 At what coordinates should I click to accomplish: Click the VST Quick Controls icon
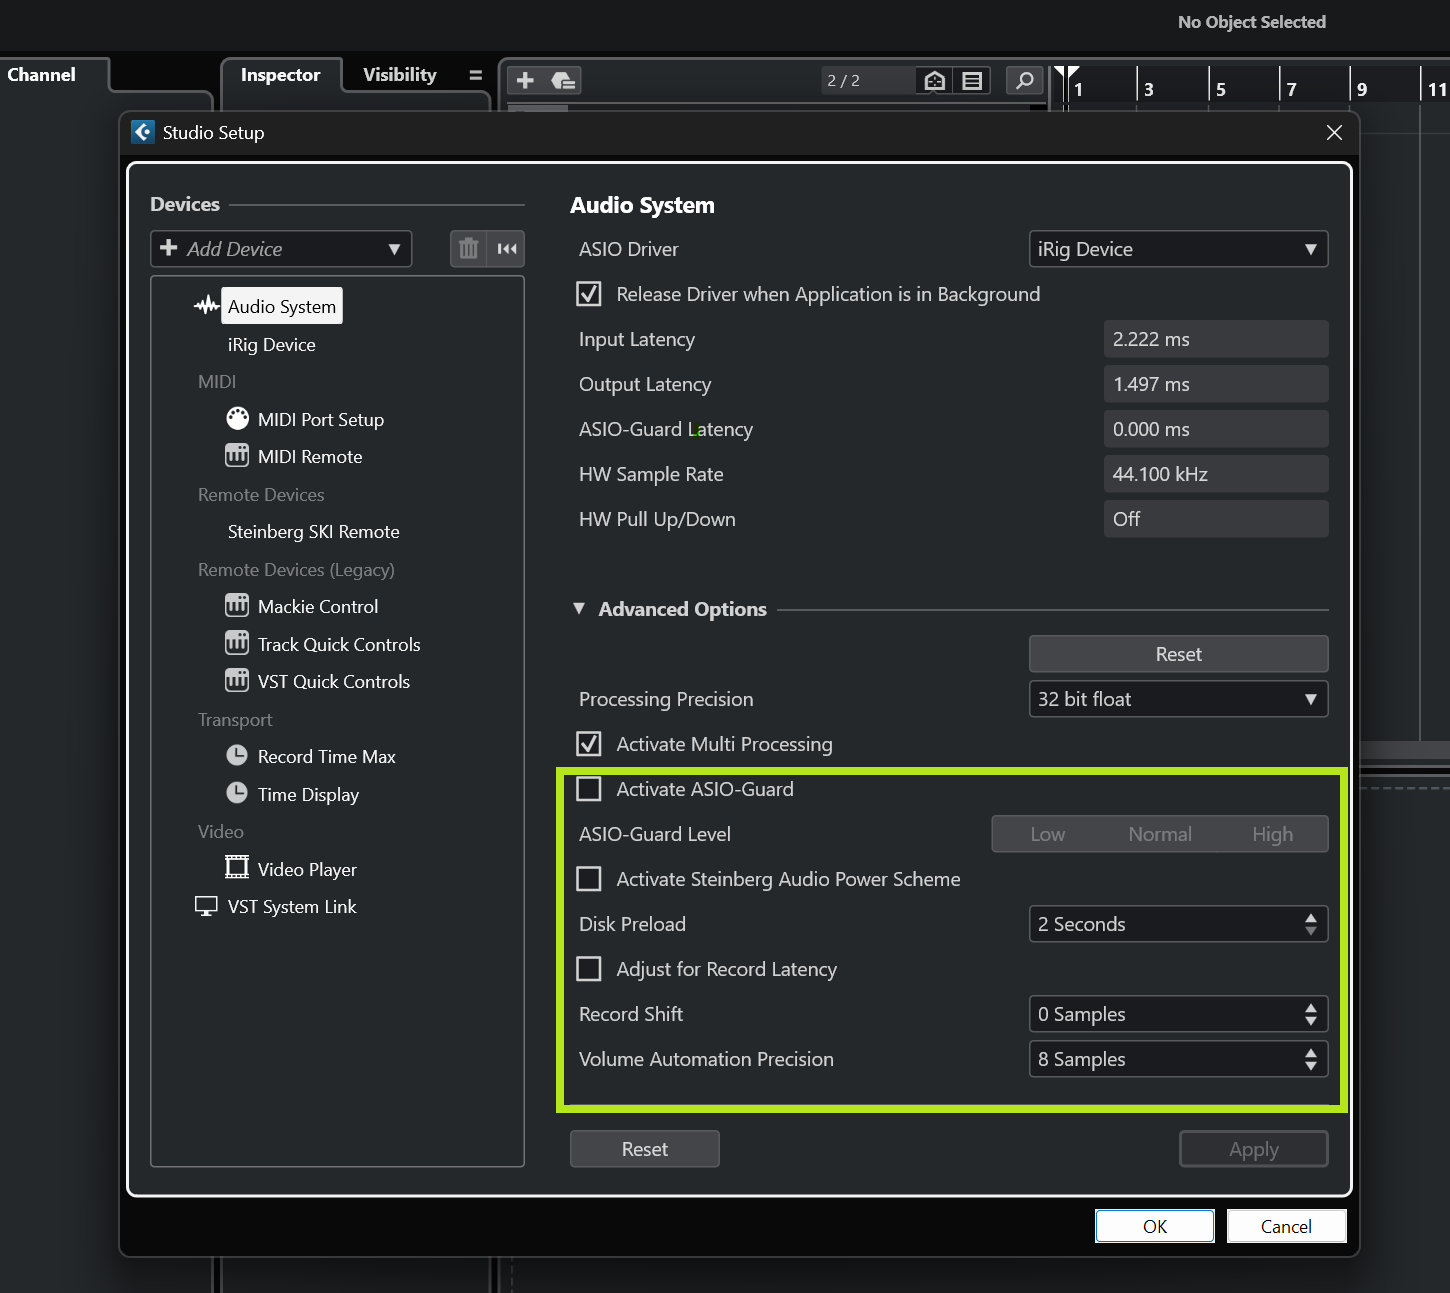point(237,681)
